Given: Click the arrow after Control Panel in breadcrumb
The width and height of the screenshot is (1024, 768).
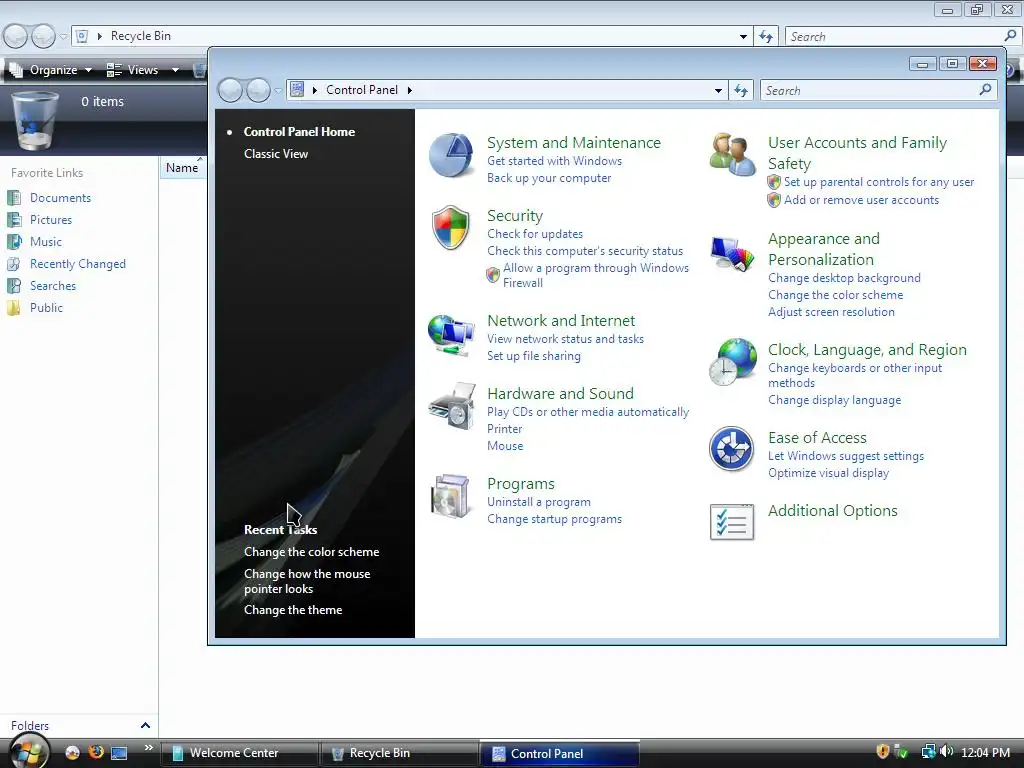Looking at the screenshot, I should coord(409,90).
